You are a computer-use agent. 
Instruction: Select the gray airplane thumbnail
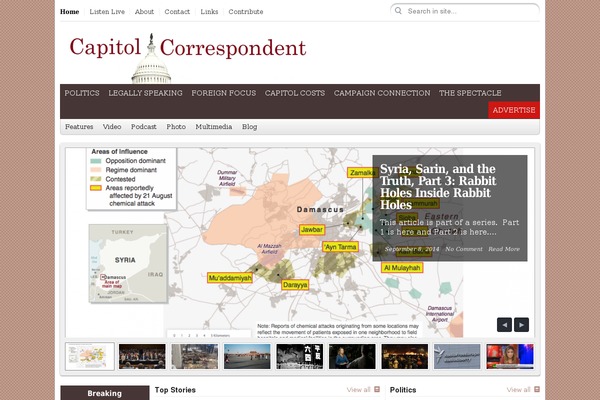457,356
